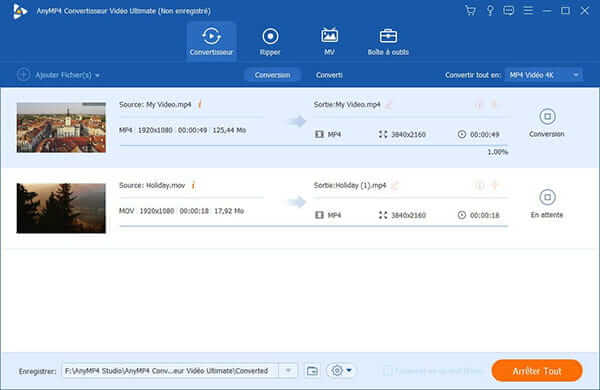Click the Enregistrer output path field
The image size is (600, 390).
coord(170,370)
